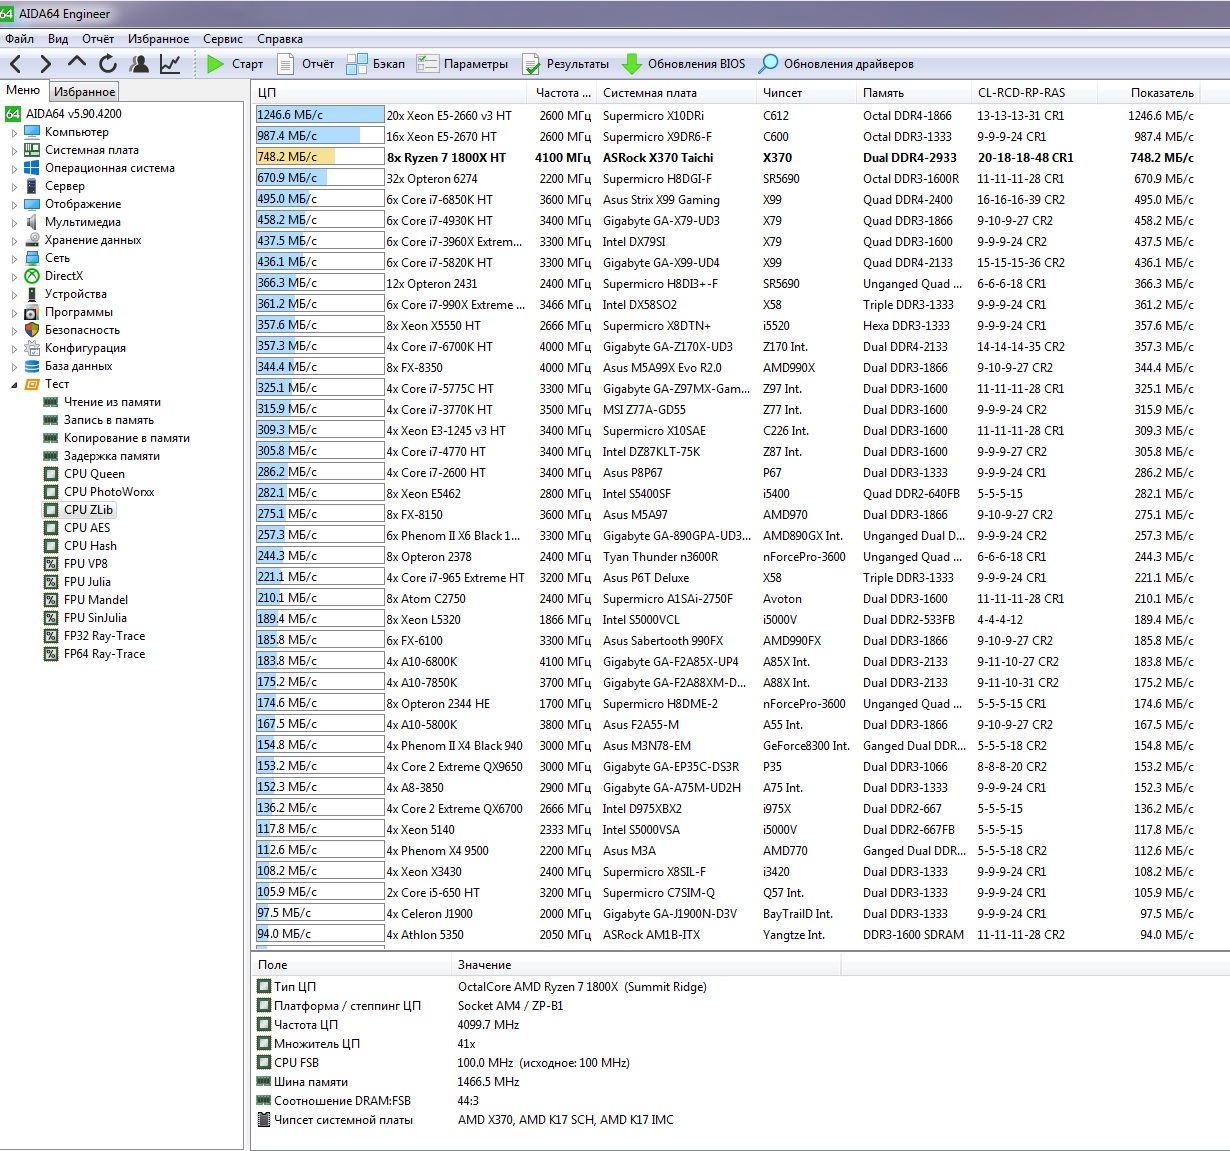
Task: Switch to the Избранное sidebar tab
Action: click(x=85, y=91)
